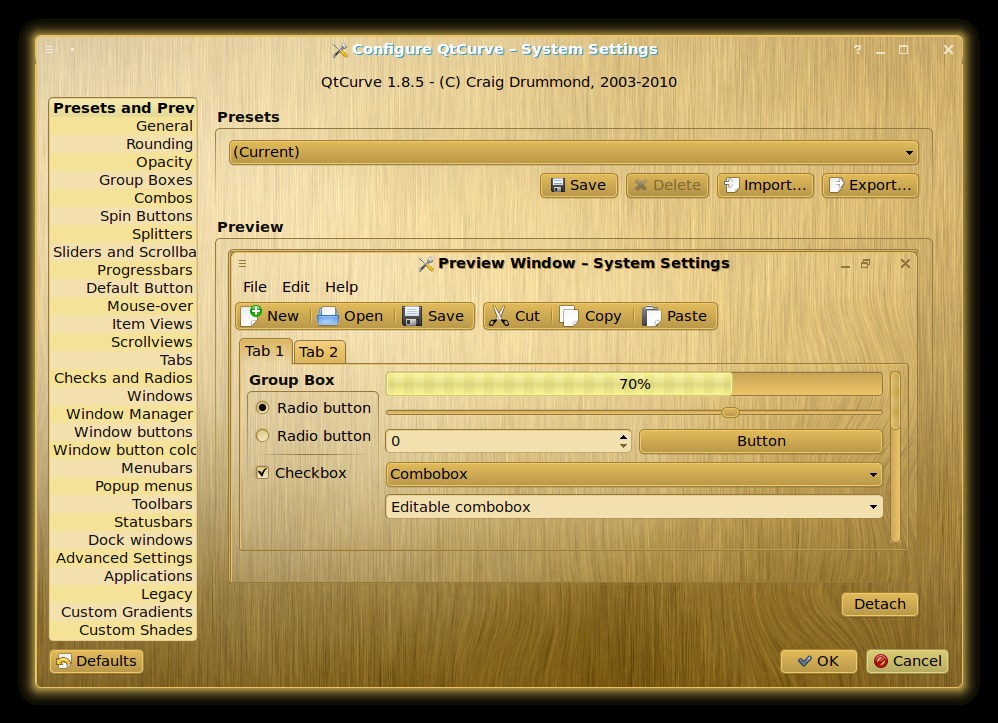
Task: Select Splitters in the list
Action: [x=122, y=234]
